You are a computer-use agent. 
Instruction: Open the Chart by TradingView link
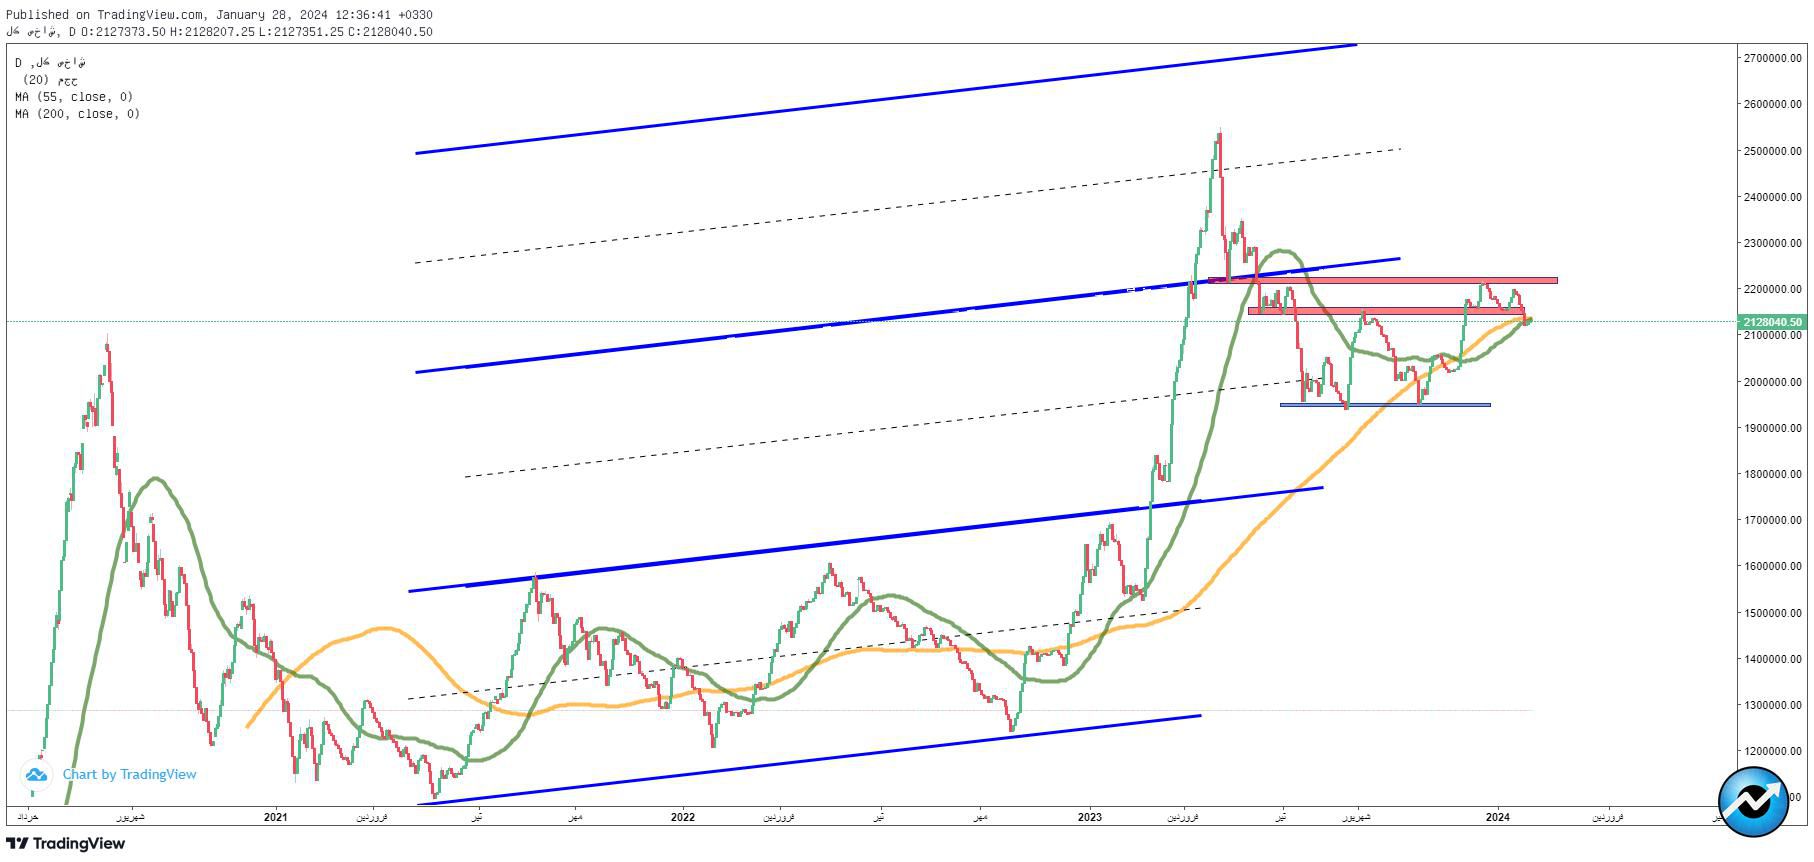coord(129,774)
